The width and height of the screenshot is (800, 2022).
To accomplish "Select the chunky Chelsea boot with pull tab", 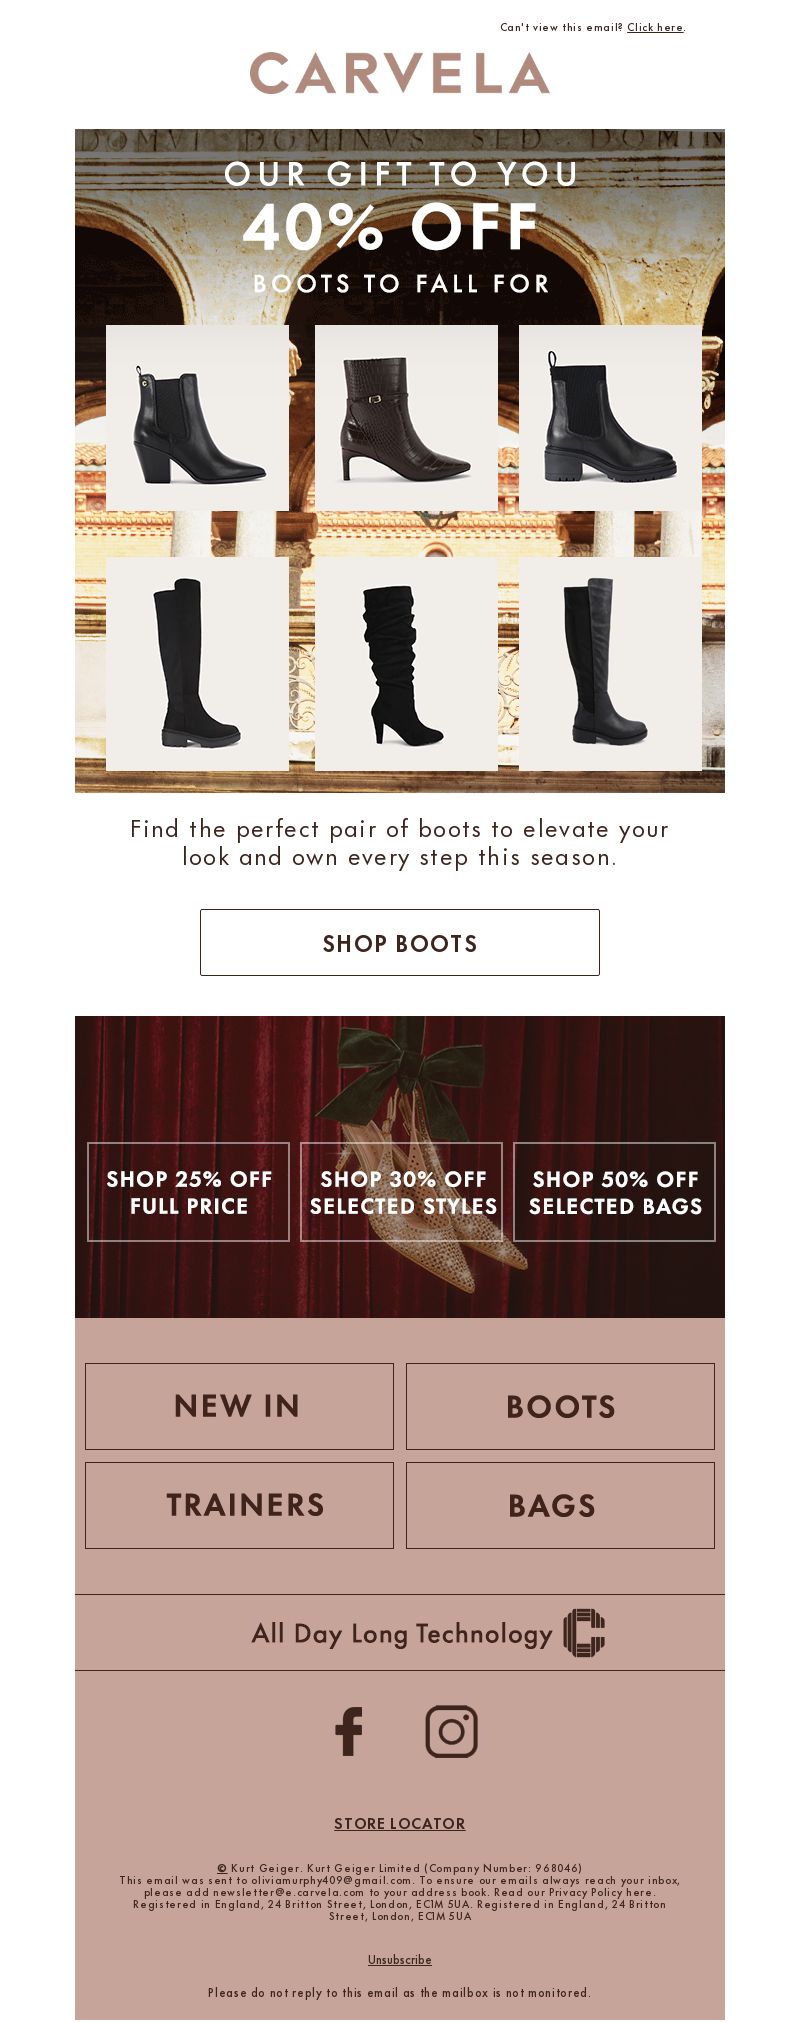I will 610,418.
